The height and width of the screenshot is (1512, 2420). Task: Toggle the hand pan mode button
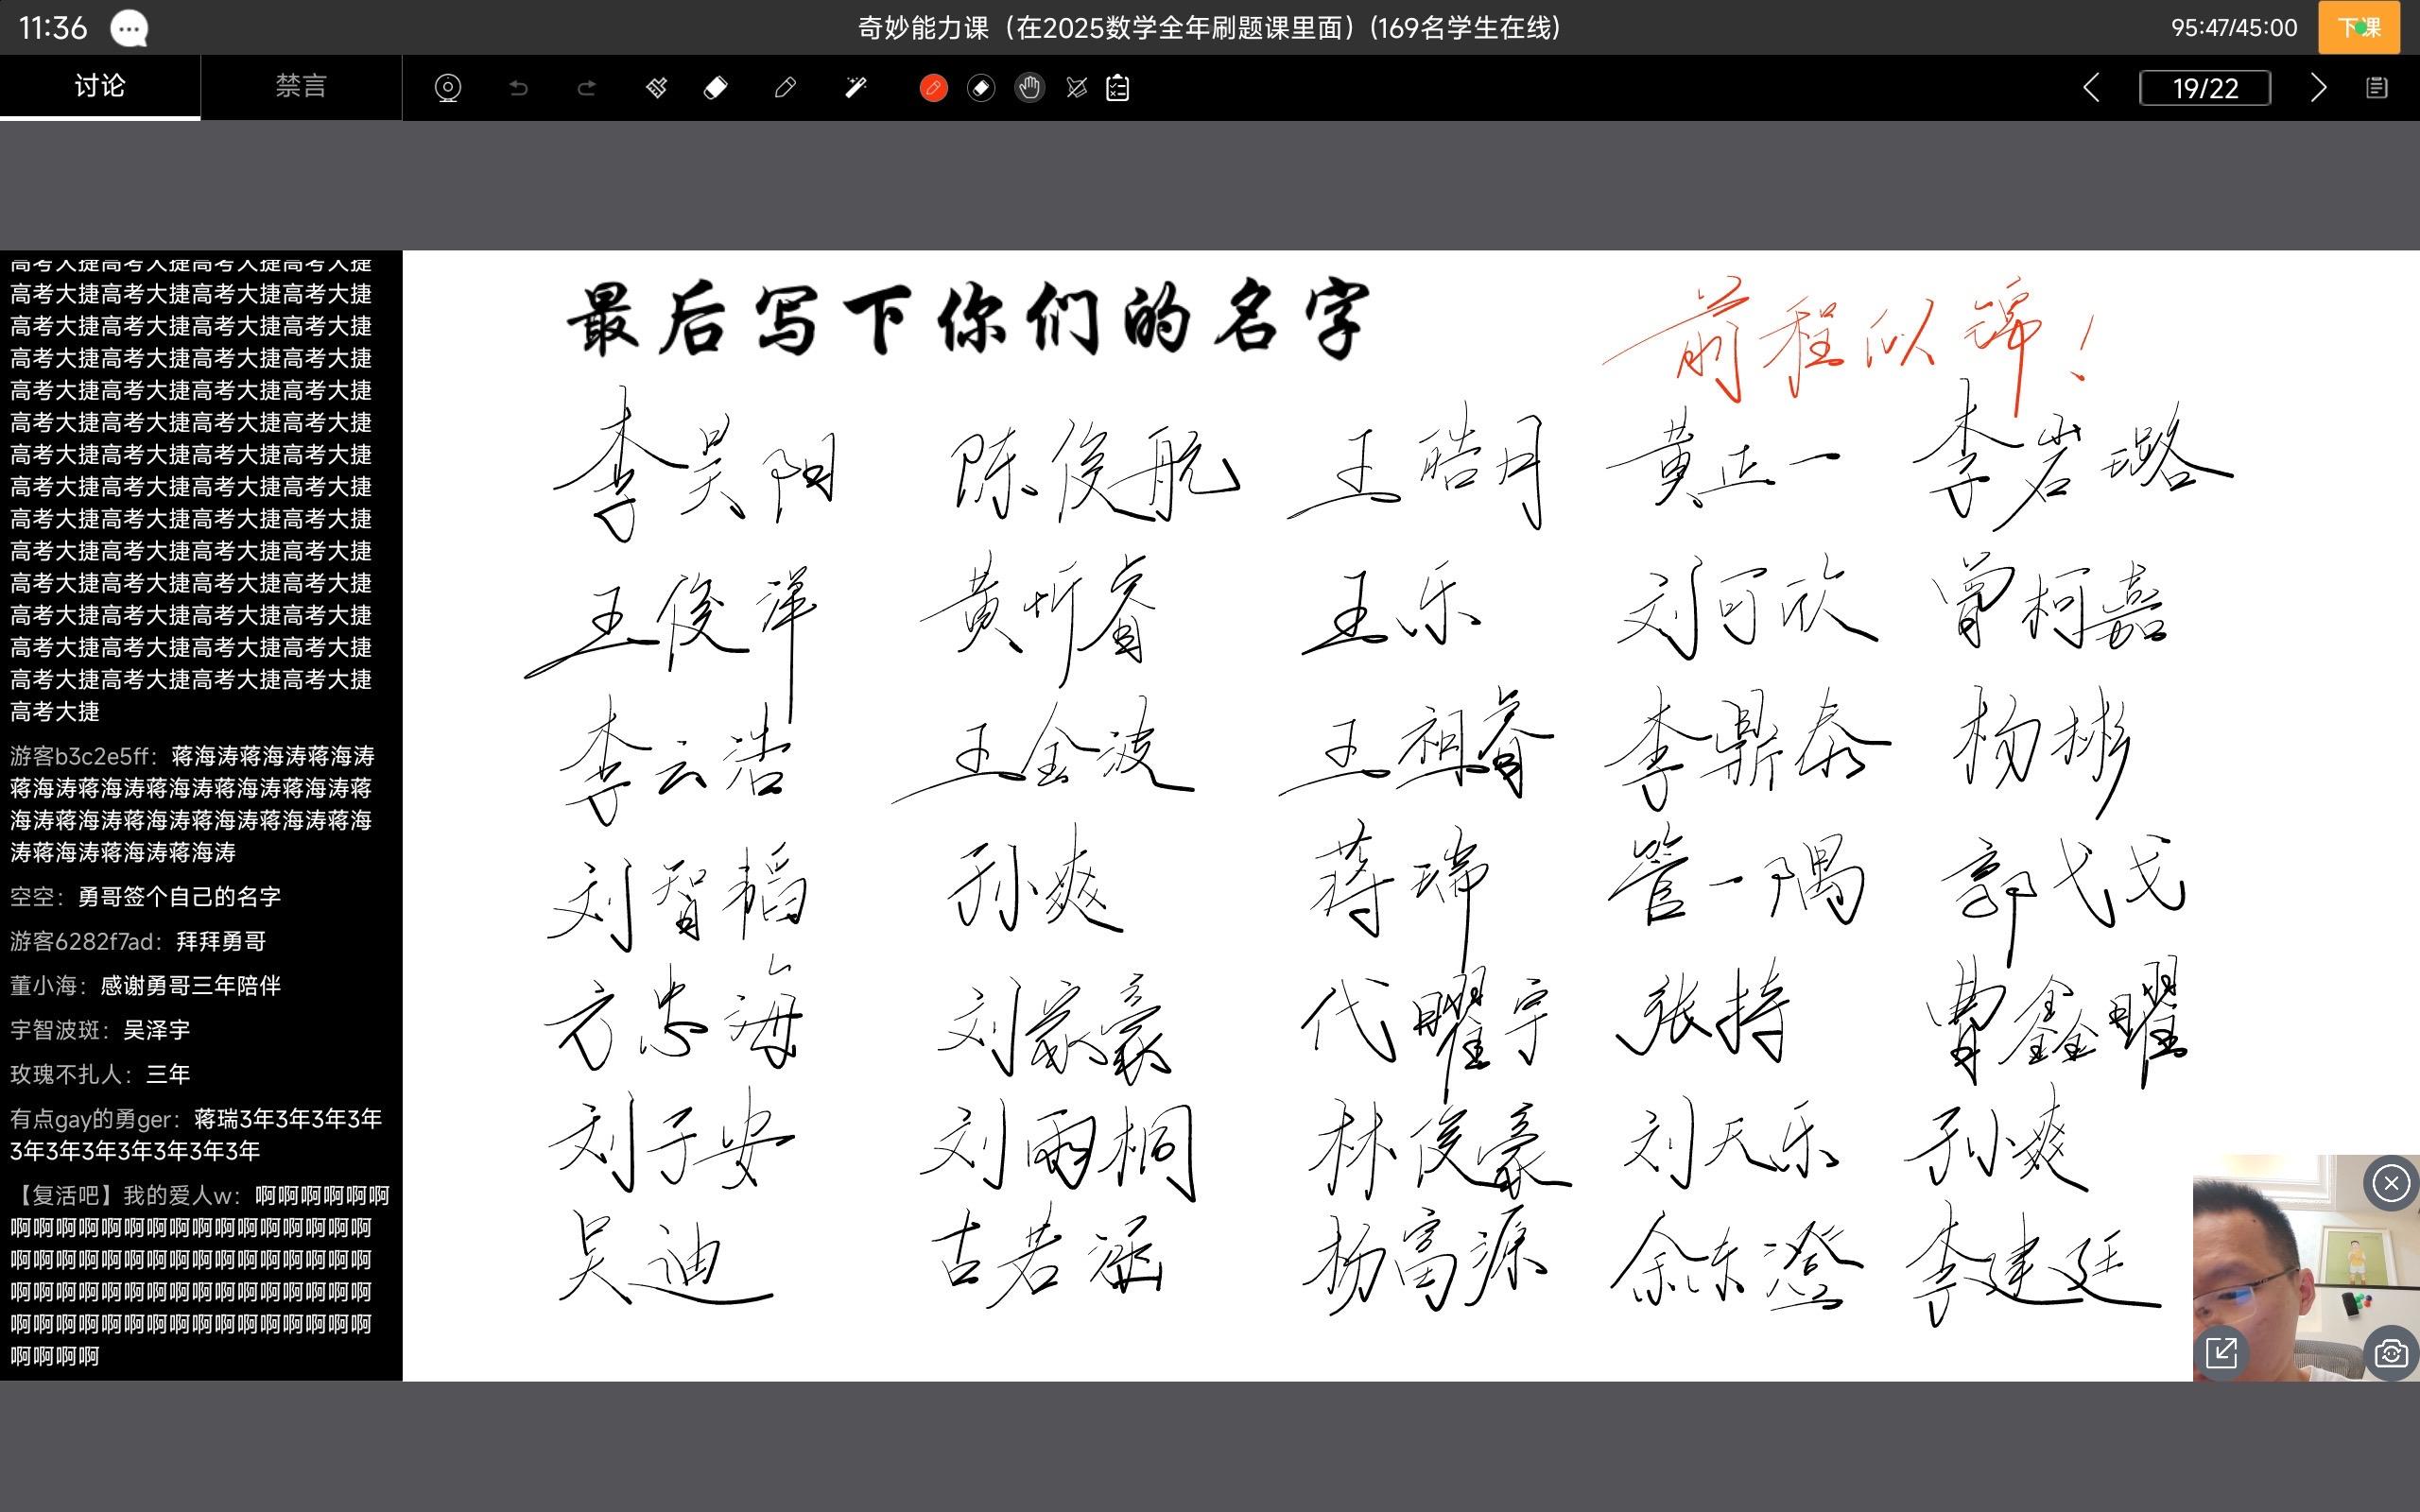point(1029,88)
